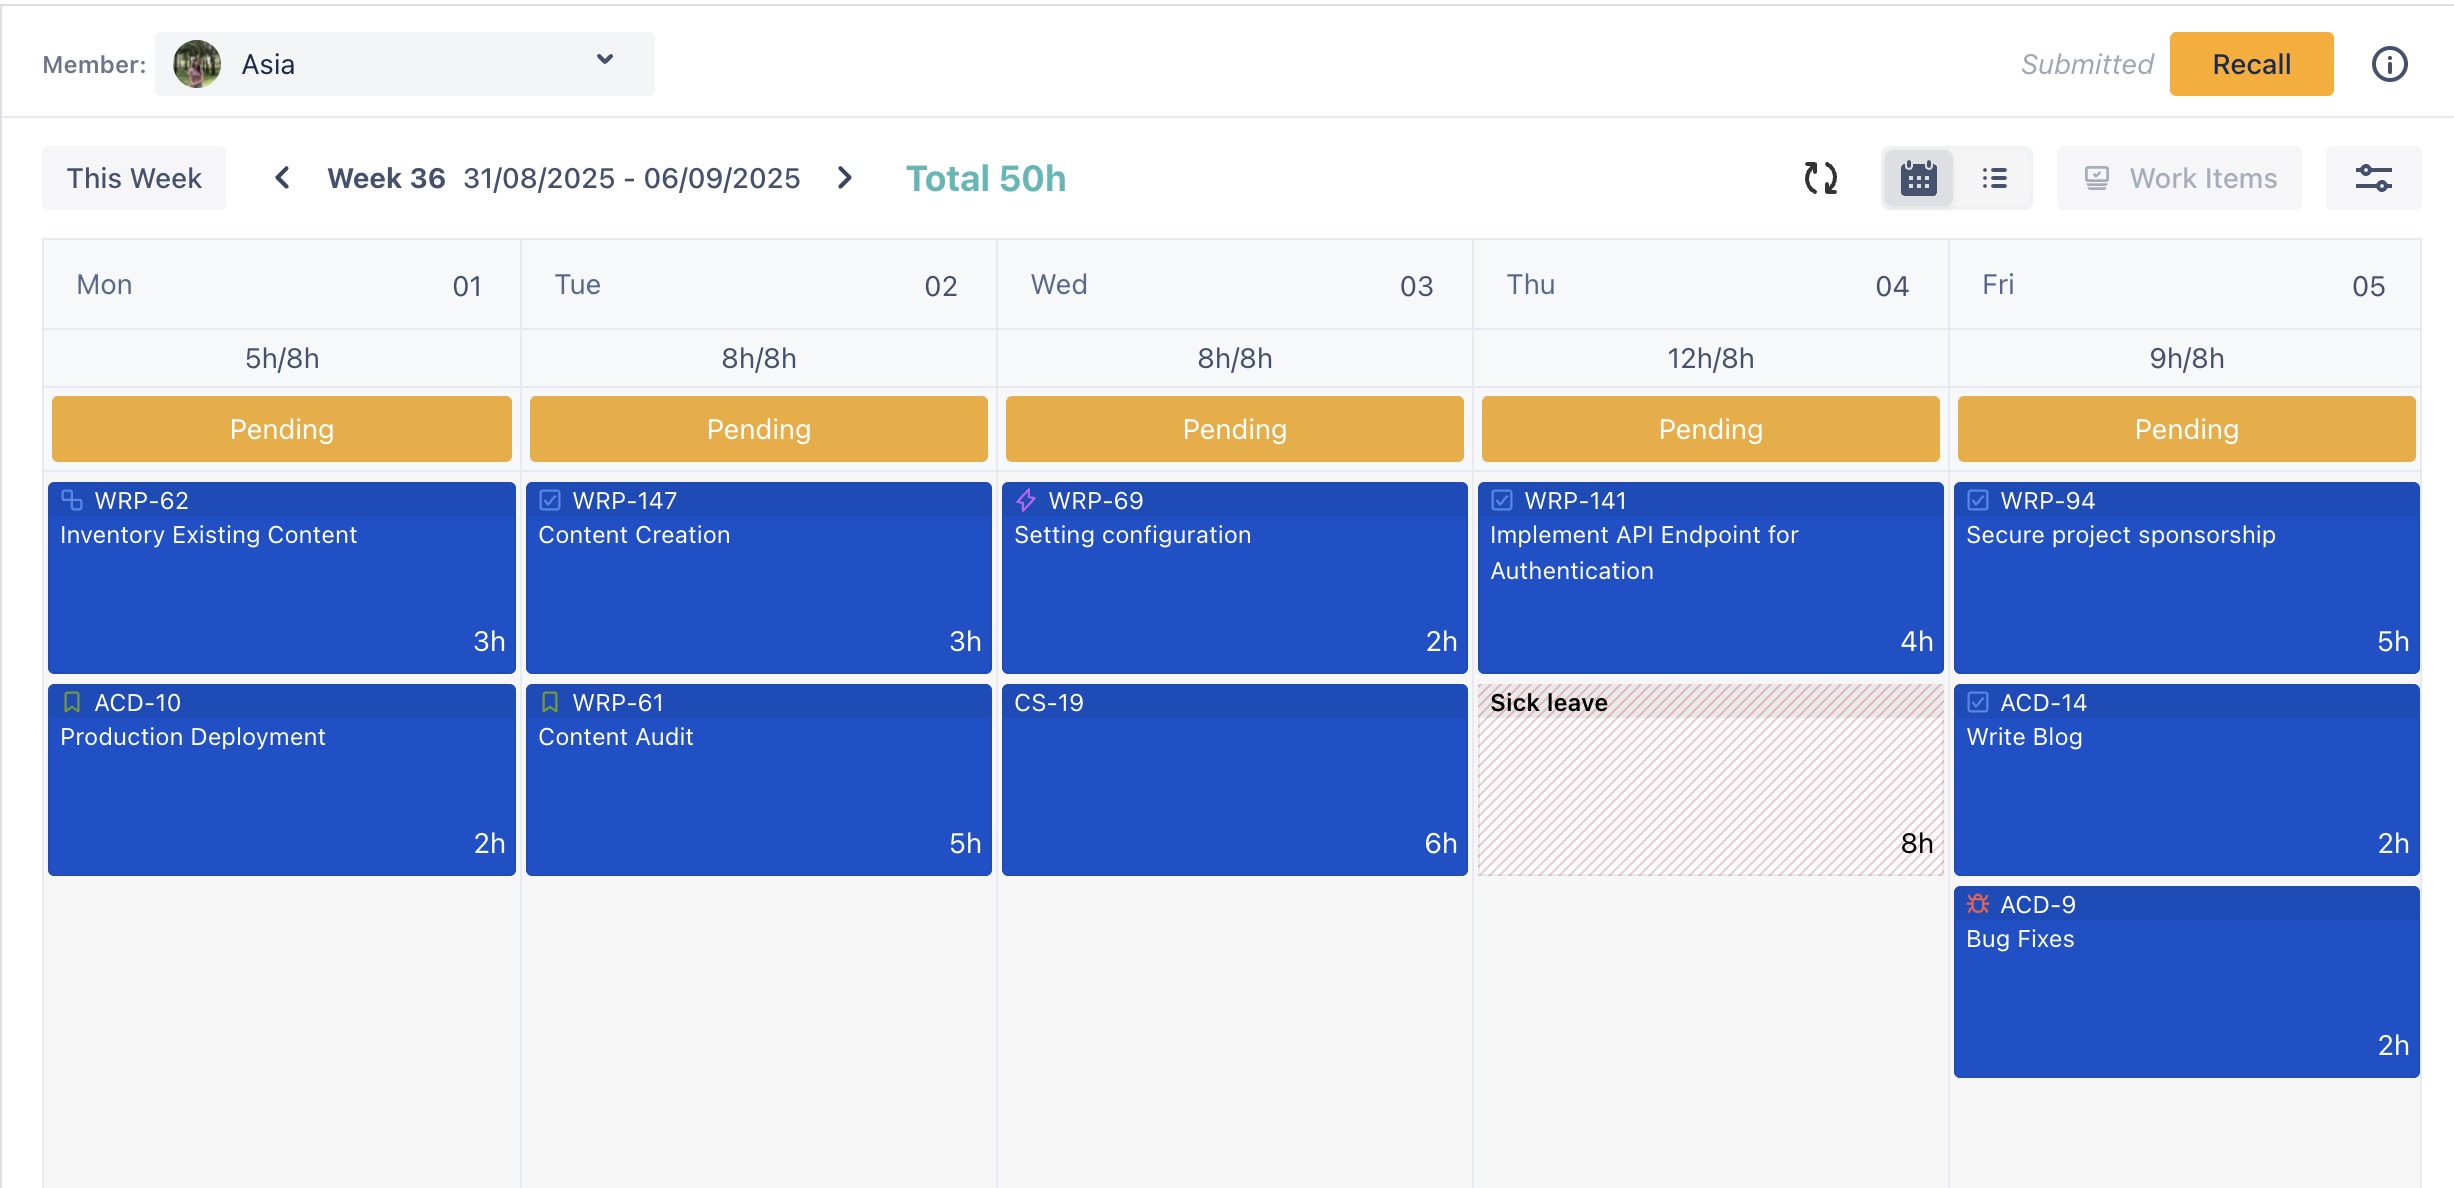Click the Sick leave block on Thursday
Image resolution: width=2454 pixels, height=1188 pixels.
coord(1710,780)
